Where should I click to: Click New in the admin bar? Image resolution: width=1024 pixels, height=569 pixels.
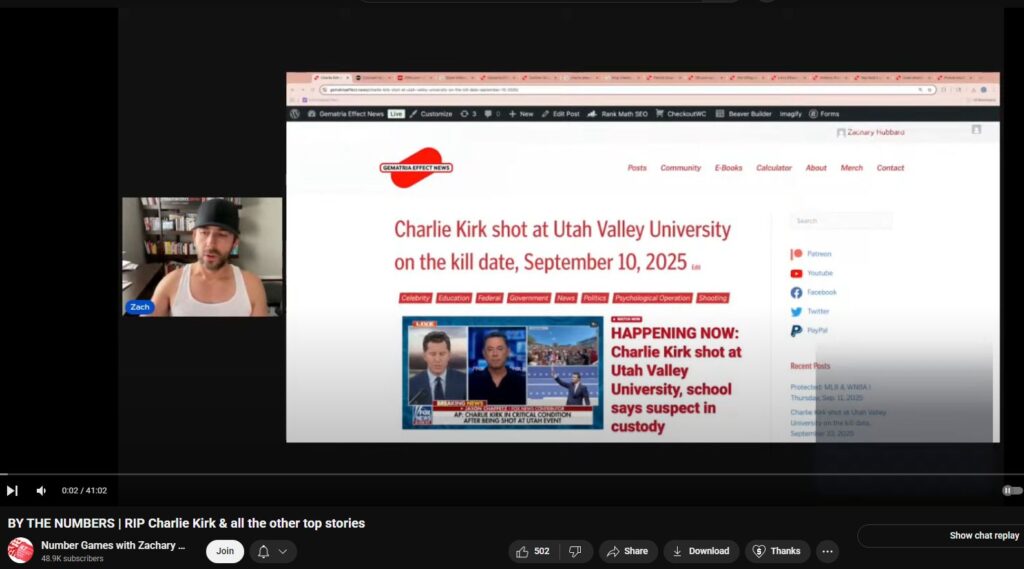tap(520, 114)
